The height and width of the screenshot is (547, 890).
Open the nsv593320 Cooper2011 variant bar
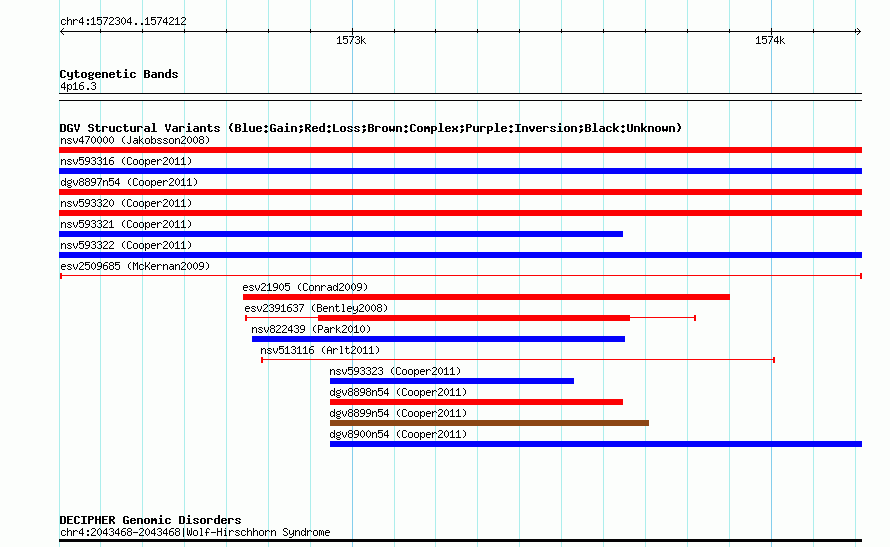(x=460, y=213)
